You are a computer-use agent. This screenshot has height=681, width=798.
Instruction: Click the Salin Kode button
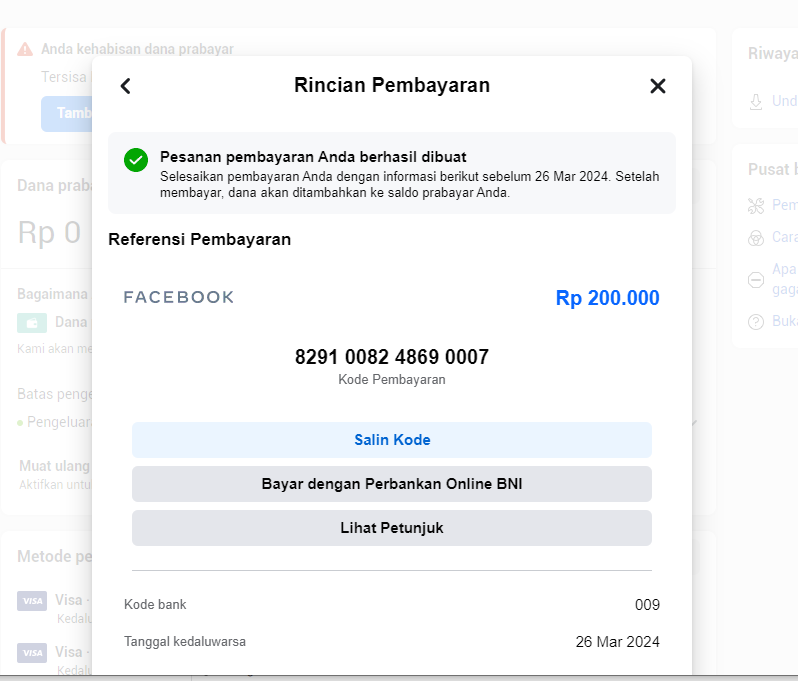click(392, 440)
